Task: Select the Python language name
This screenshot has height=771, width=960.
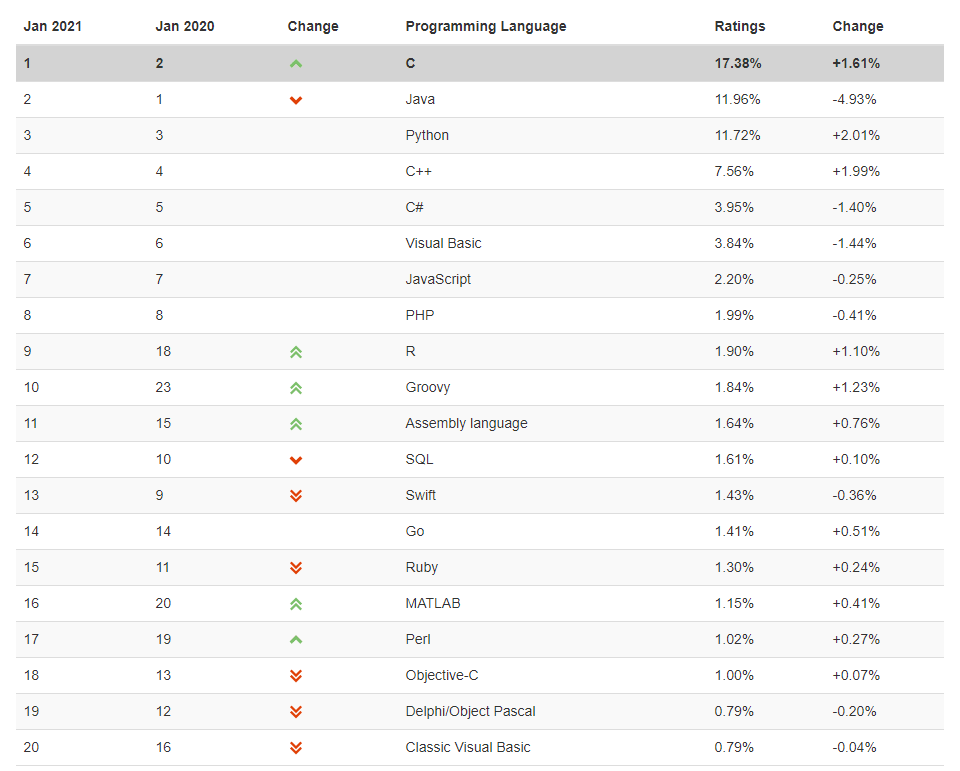Action: [427, 135]
